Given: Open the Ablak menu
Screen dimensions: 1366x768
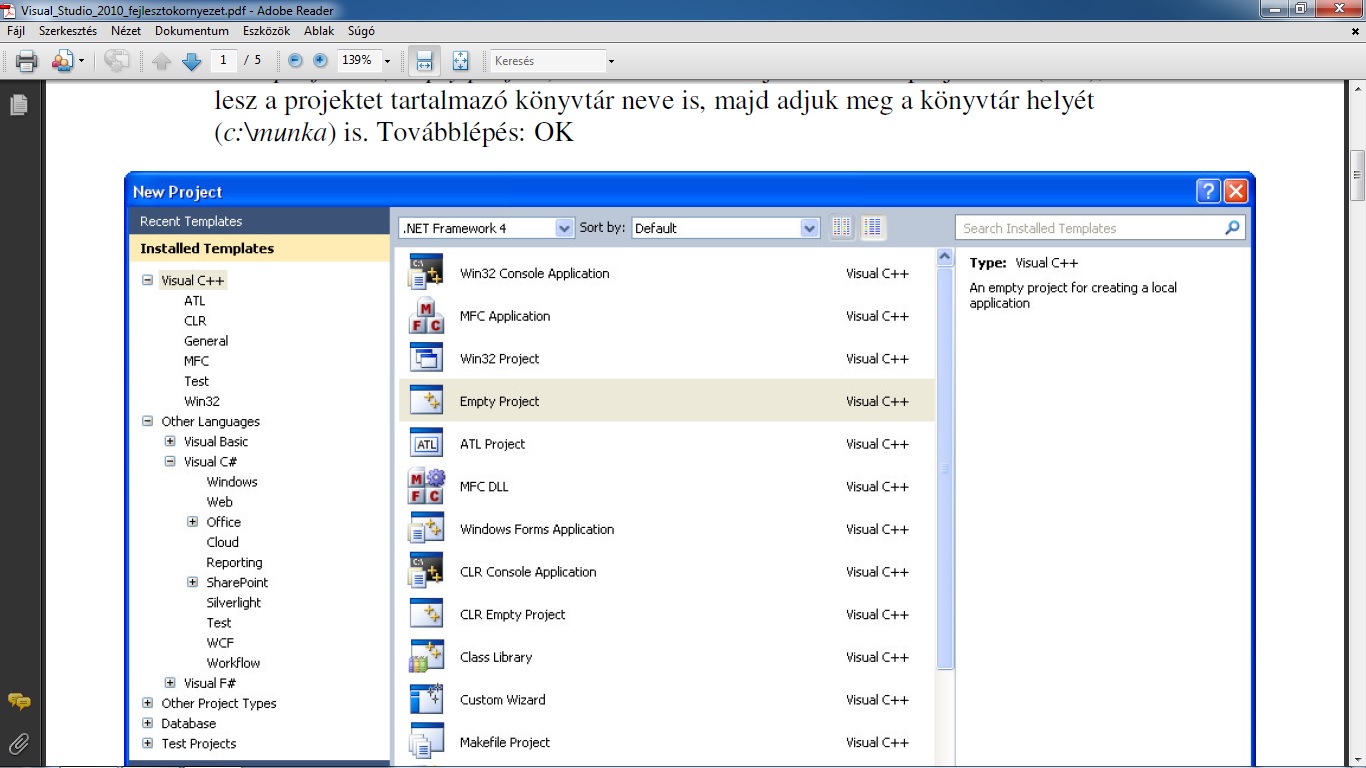Looking at the screenshot, I should point(319,31).
